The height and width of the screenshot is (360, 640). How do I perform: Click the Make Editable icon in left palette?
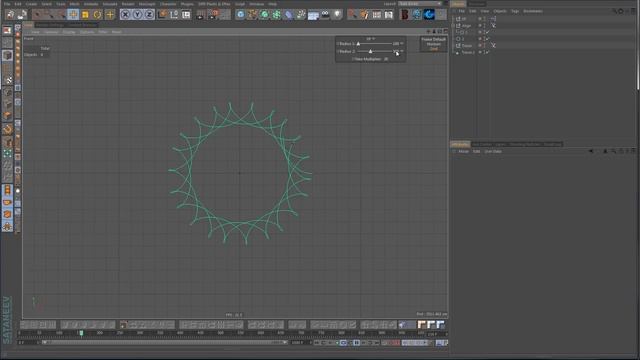point(7,31)
